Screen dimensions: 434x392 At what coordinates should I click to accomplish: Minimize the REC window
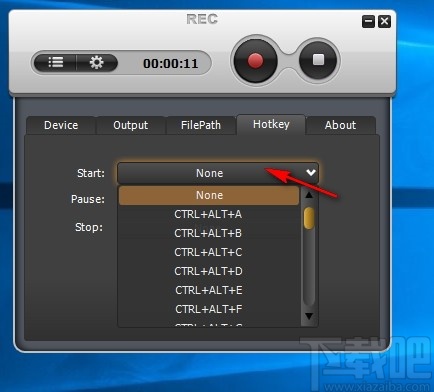368,22
